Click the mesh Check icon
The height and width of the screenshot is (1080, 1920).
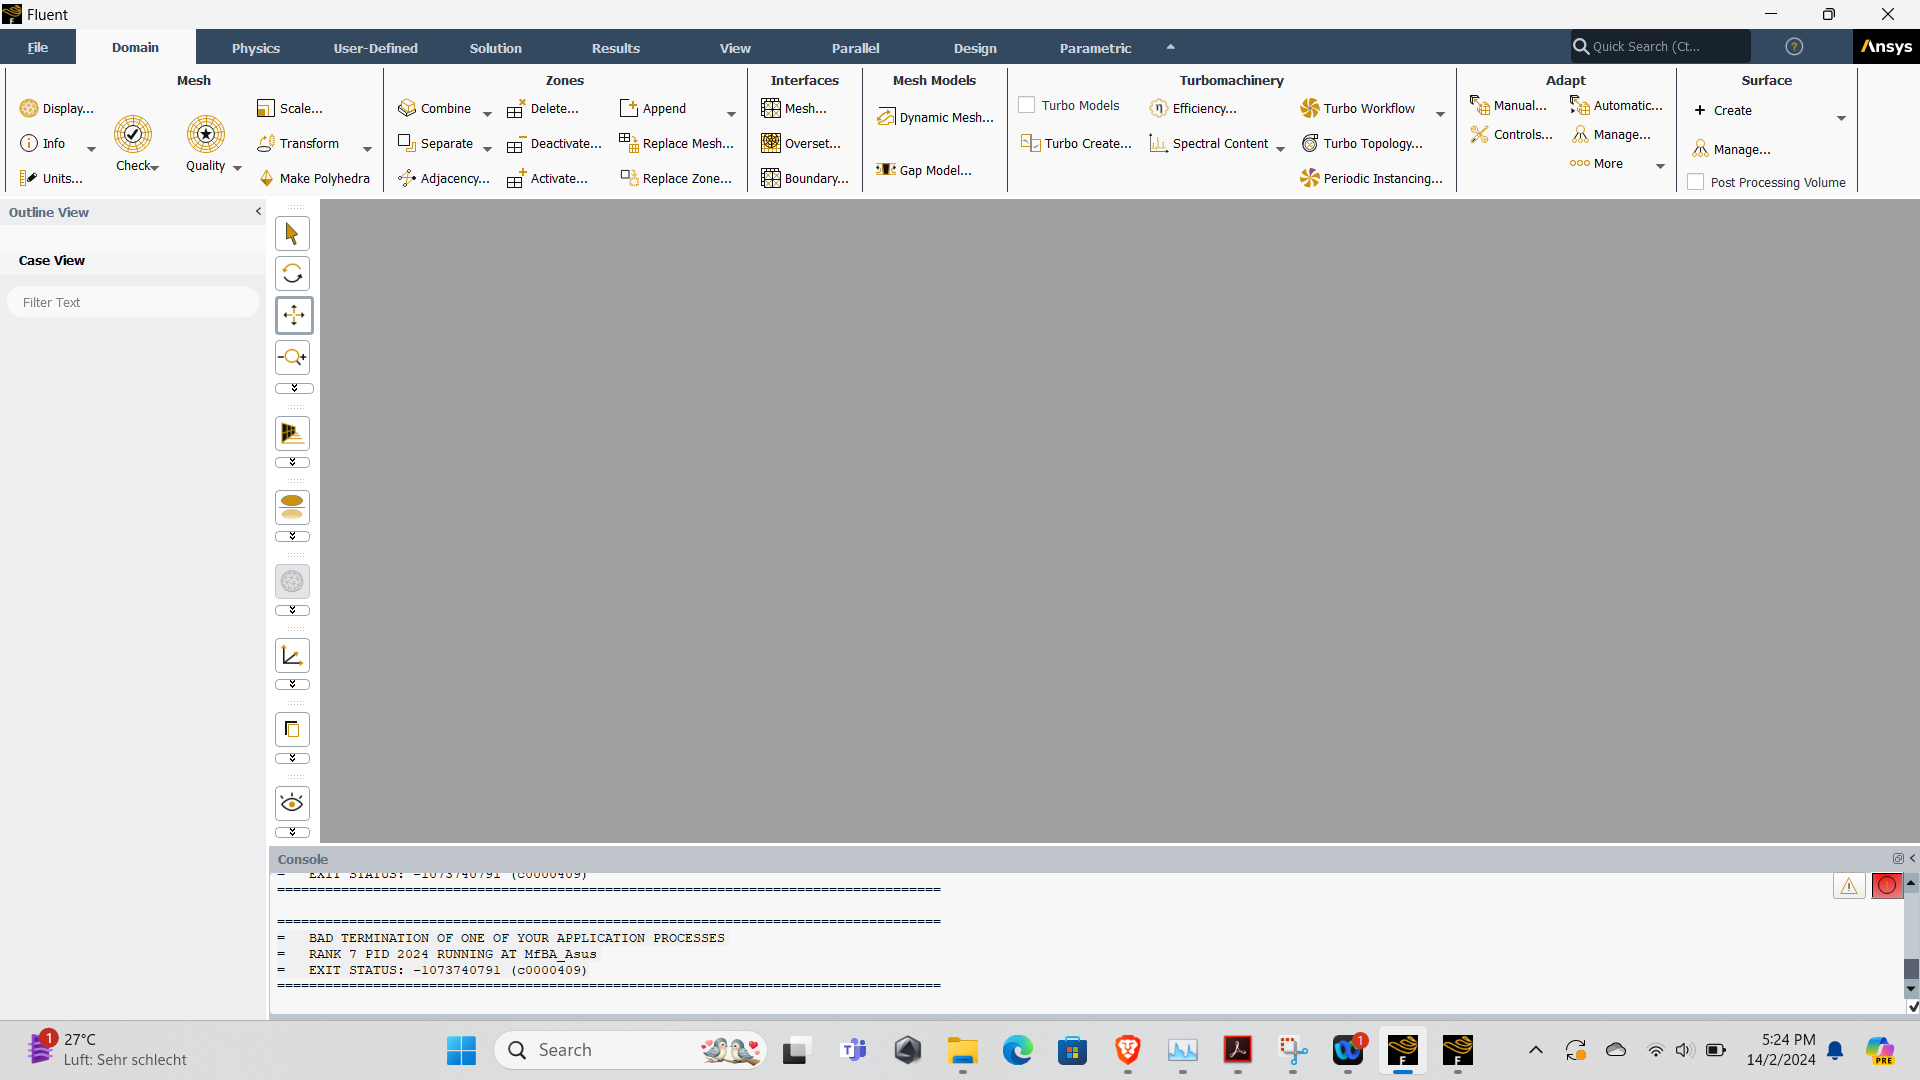point(132,135)
